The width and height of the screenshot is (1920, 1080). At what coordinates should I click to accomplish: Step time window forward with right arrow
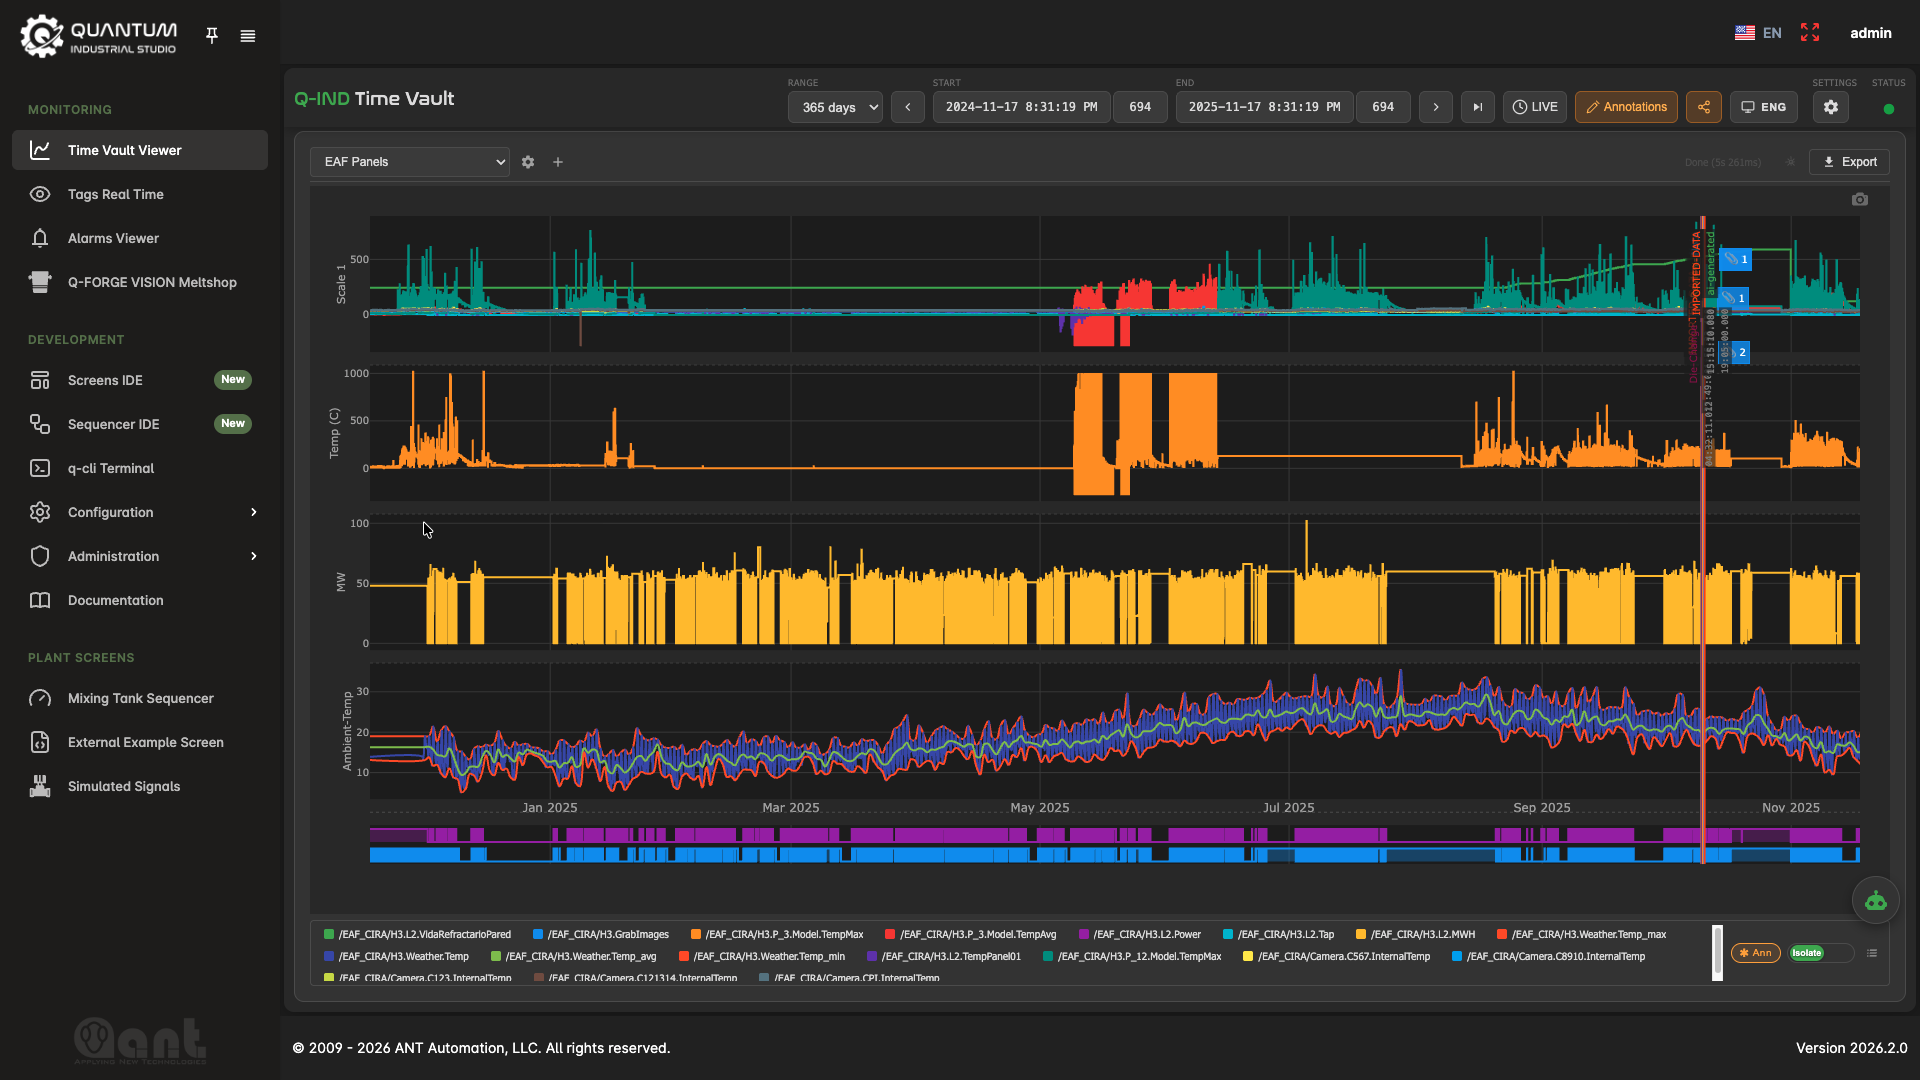click(1435, 107)
